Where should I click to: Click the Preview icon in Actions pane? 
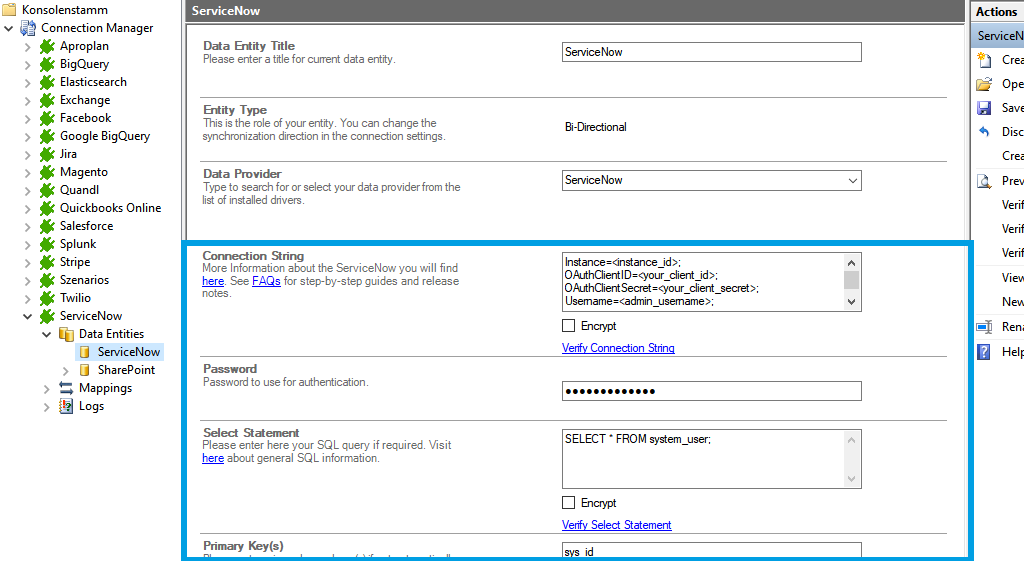[984, 181]
